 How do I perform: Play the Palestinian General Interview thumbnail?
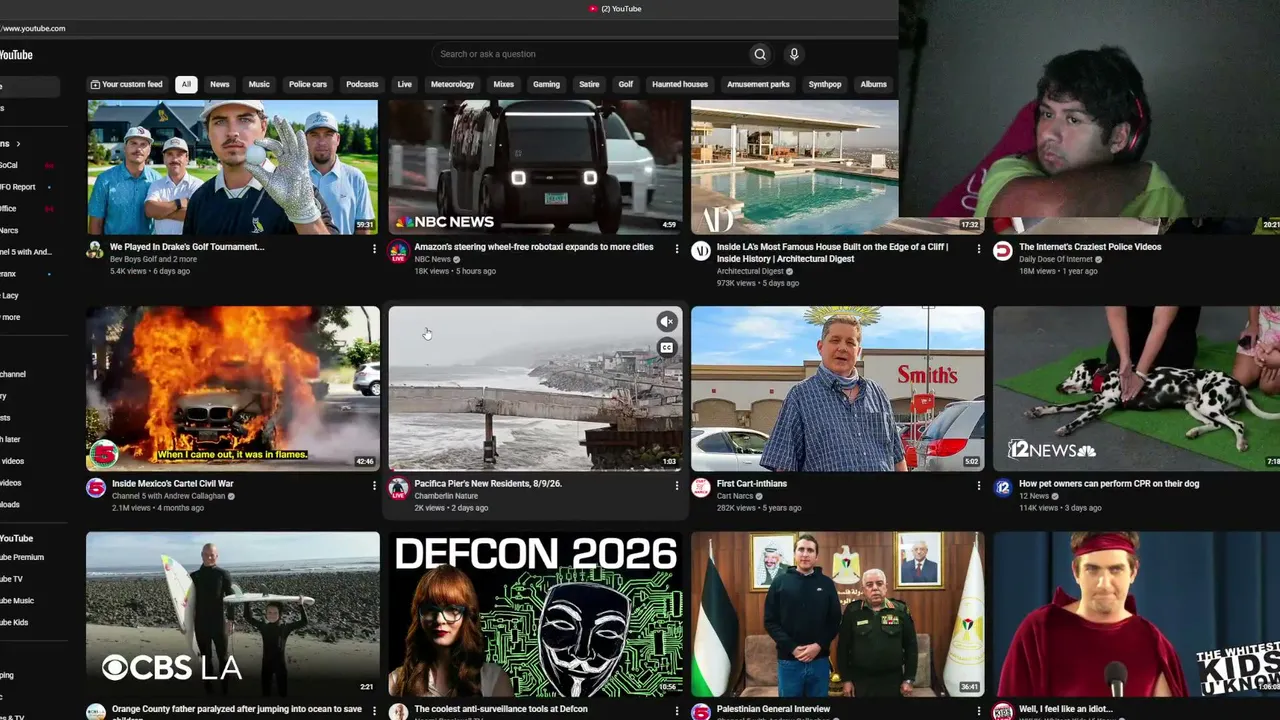click(838, 614)
